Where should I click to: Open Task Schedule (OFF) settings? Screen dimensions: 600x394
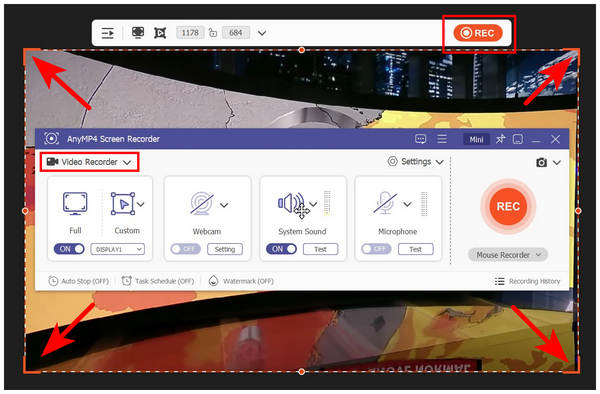click(x=158, y=281)
